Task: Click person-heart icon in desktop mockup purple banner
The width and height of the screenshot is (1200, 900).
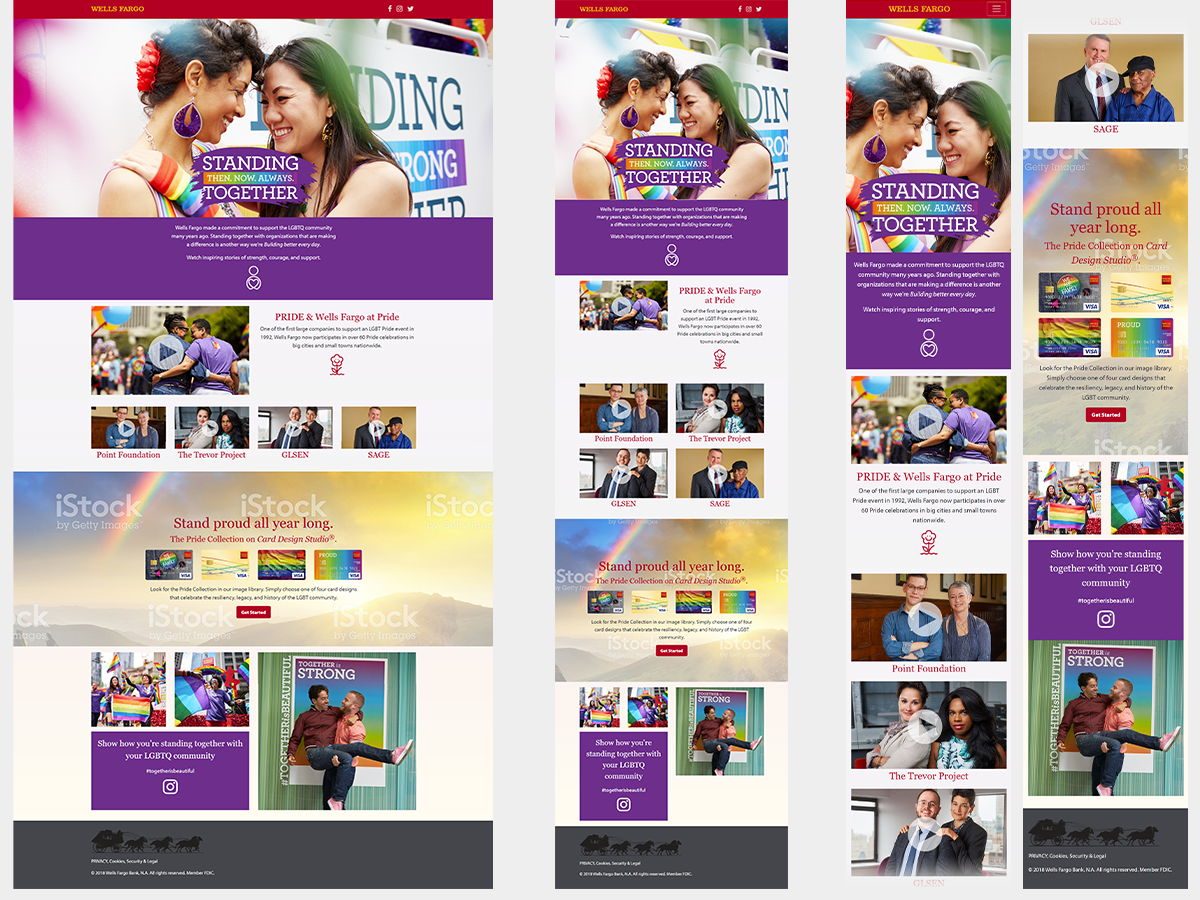Action: point(254,278)
